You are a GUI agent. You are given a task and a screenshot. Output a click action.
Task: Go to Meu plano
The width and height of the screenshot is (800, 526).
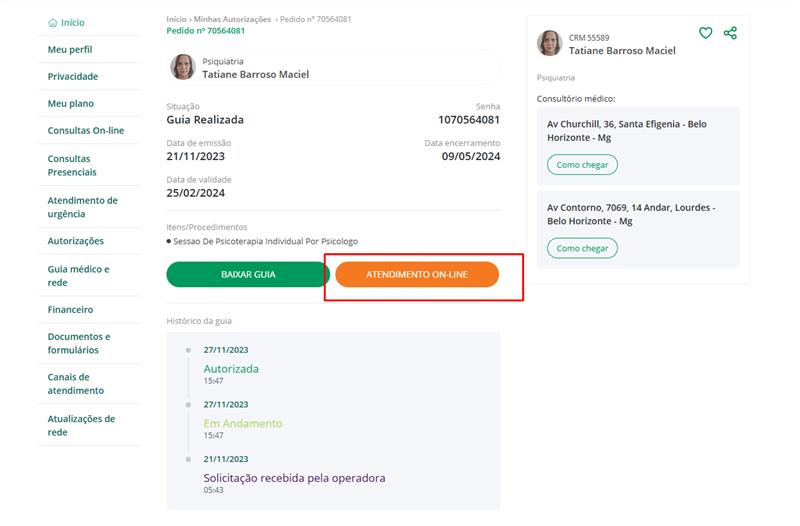click(71, 104)
